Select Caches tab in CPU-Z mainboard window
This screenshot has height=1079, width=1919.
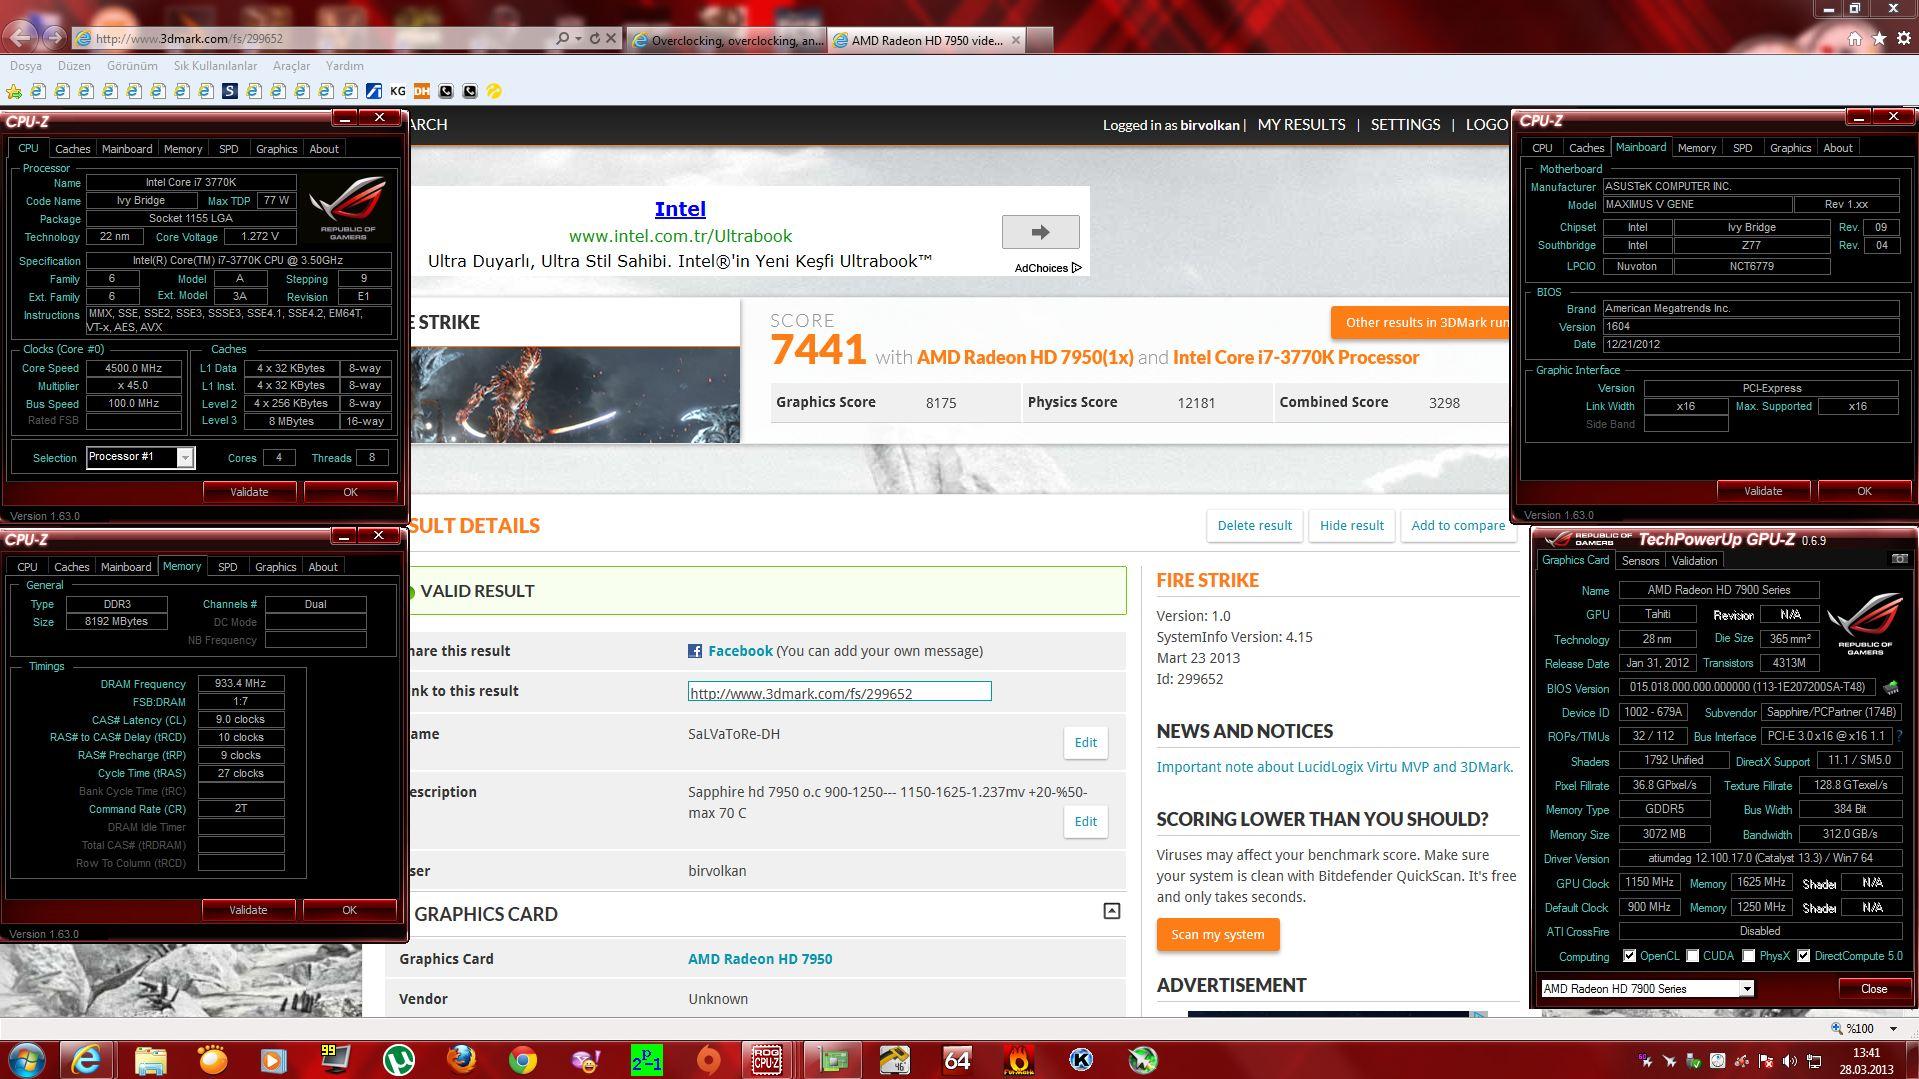click(x=1586, y=148)
